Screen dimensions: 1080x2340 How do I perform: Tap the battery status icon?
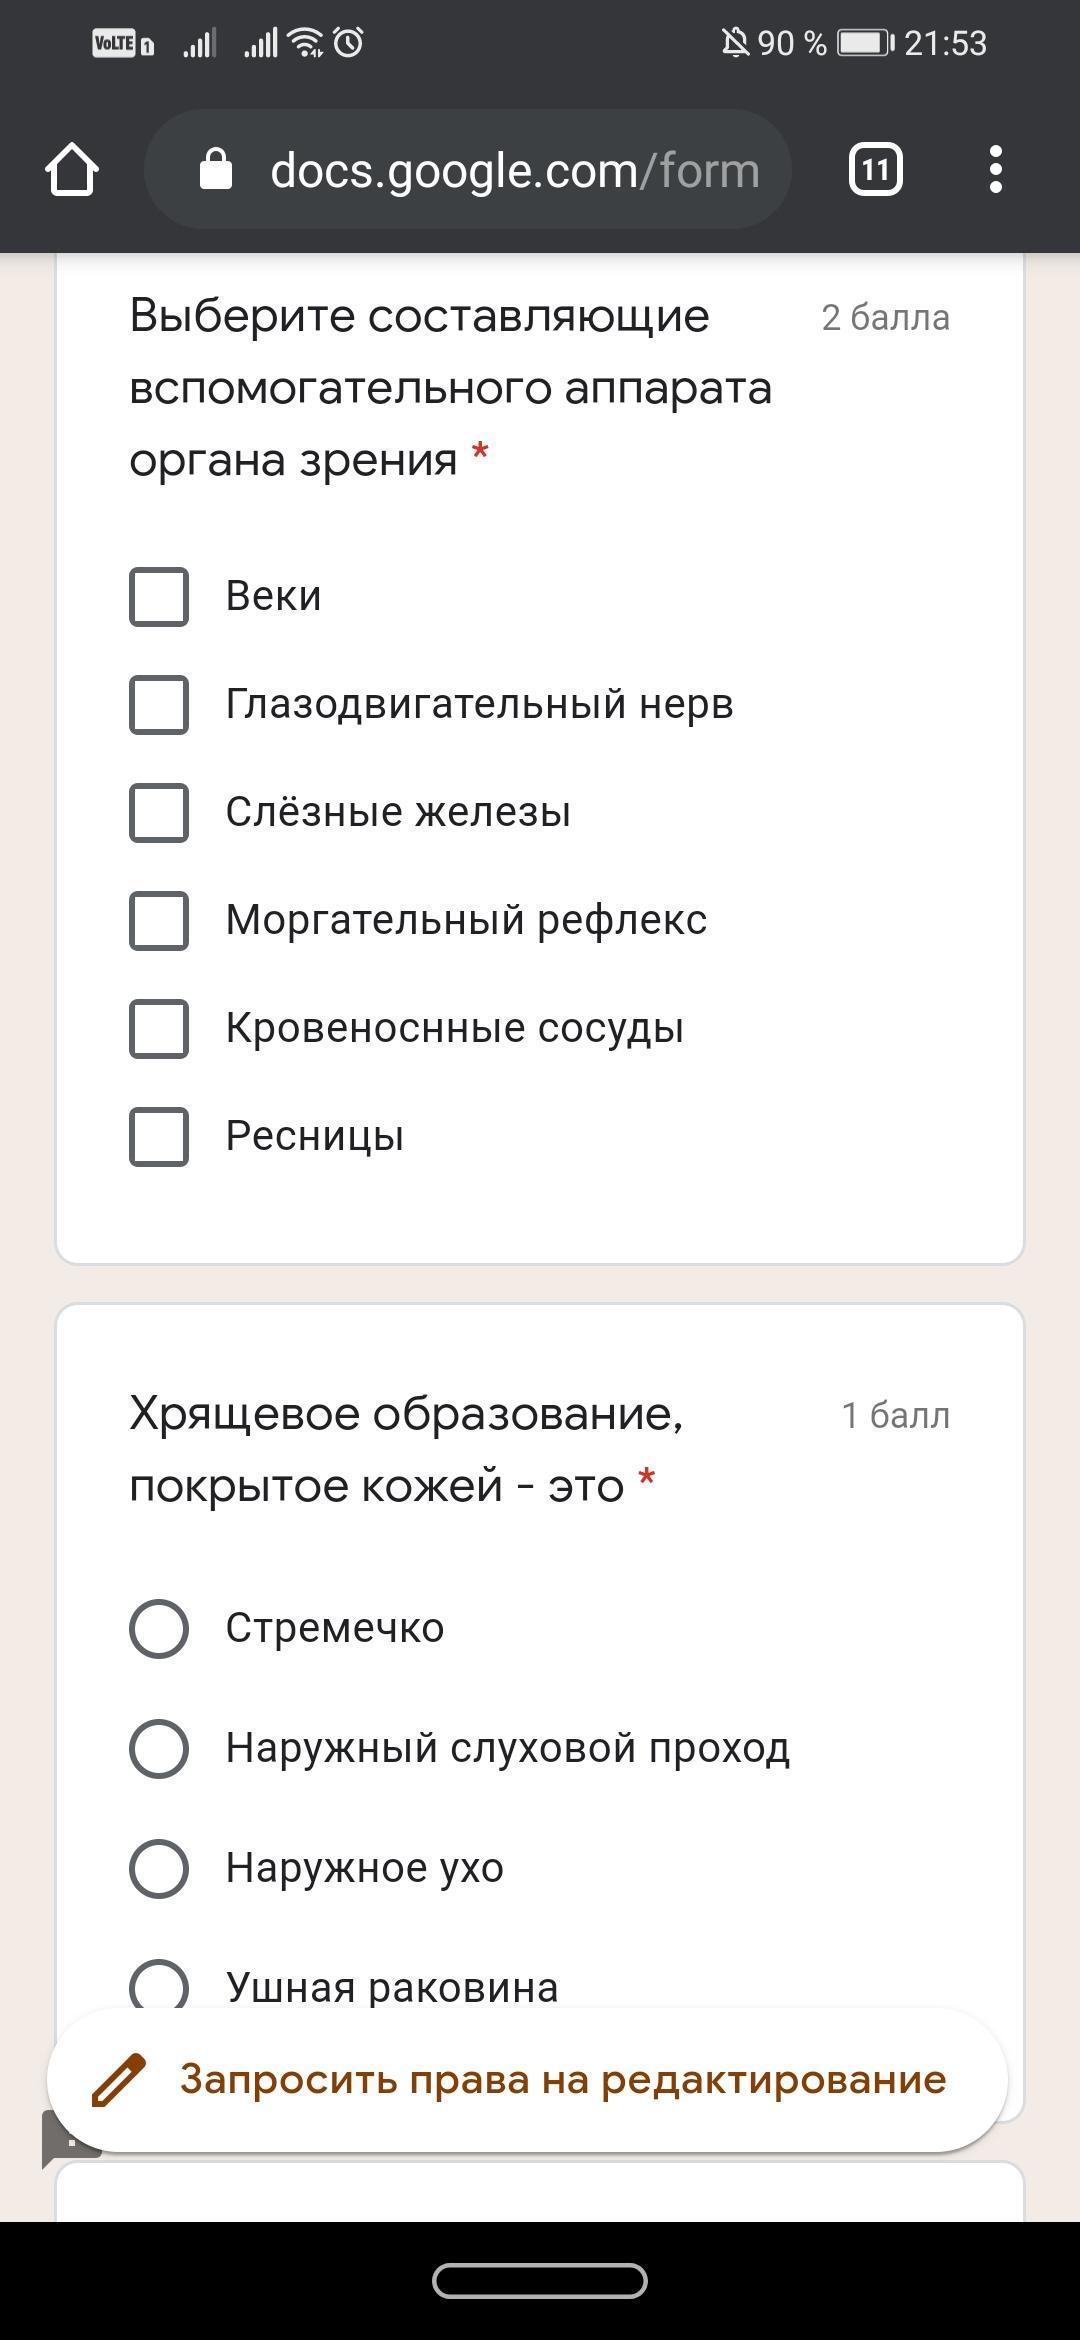tap(865, 43)
